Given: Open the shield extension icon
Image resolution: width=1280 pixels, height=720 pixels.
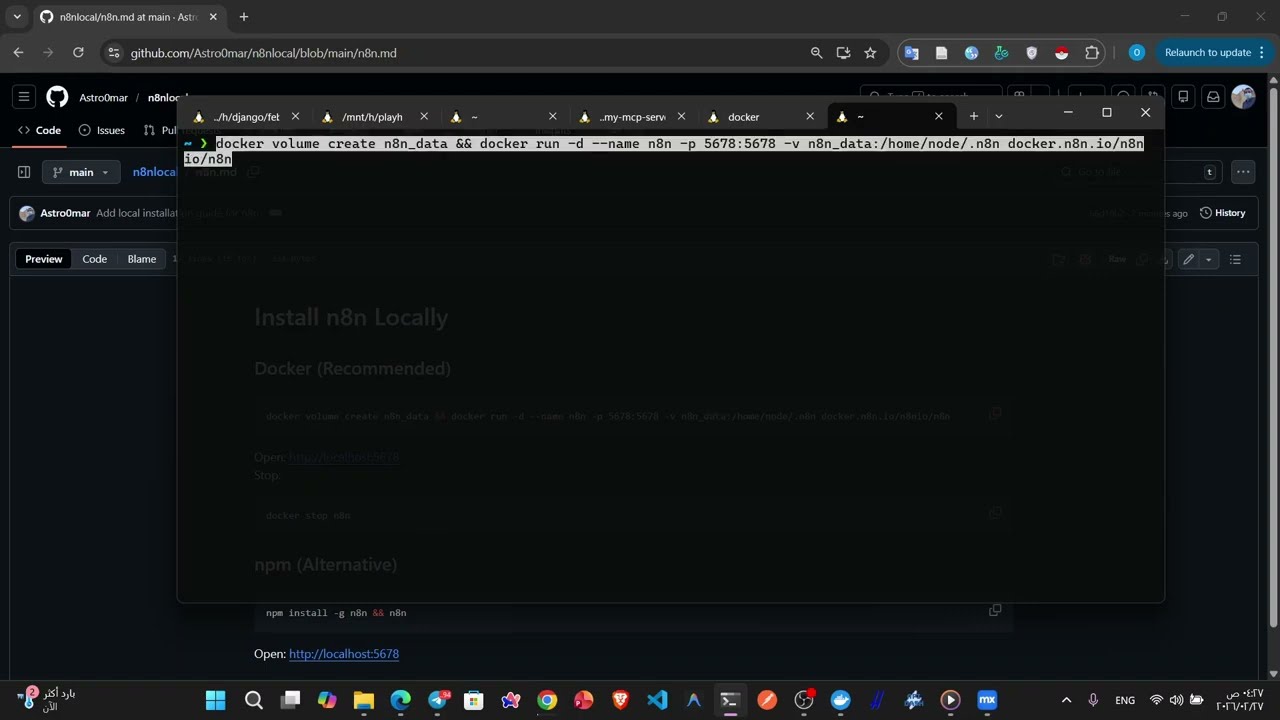Looking at the screenshot, I should point(1032,53).
